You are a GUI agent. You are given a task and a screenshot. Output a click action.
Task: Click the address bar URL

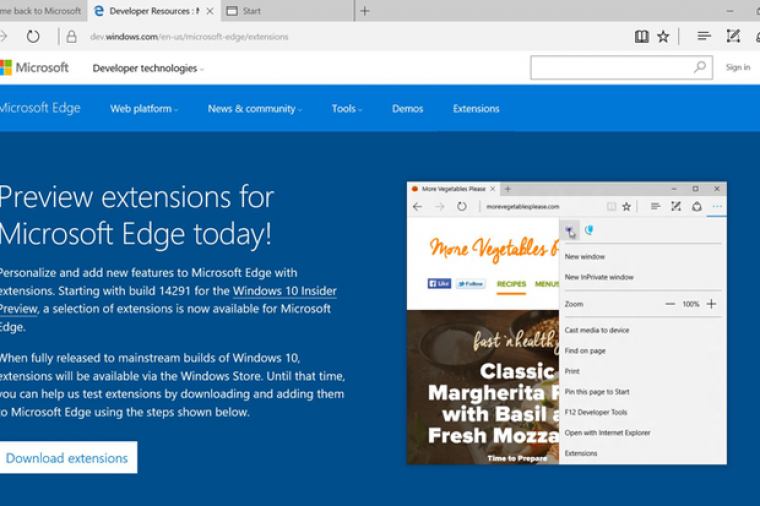click(x=189, y=37)
